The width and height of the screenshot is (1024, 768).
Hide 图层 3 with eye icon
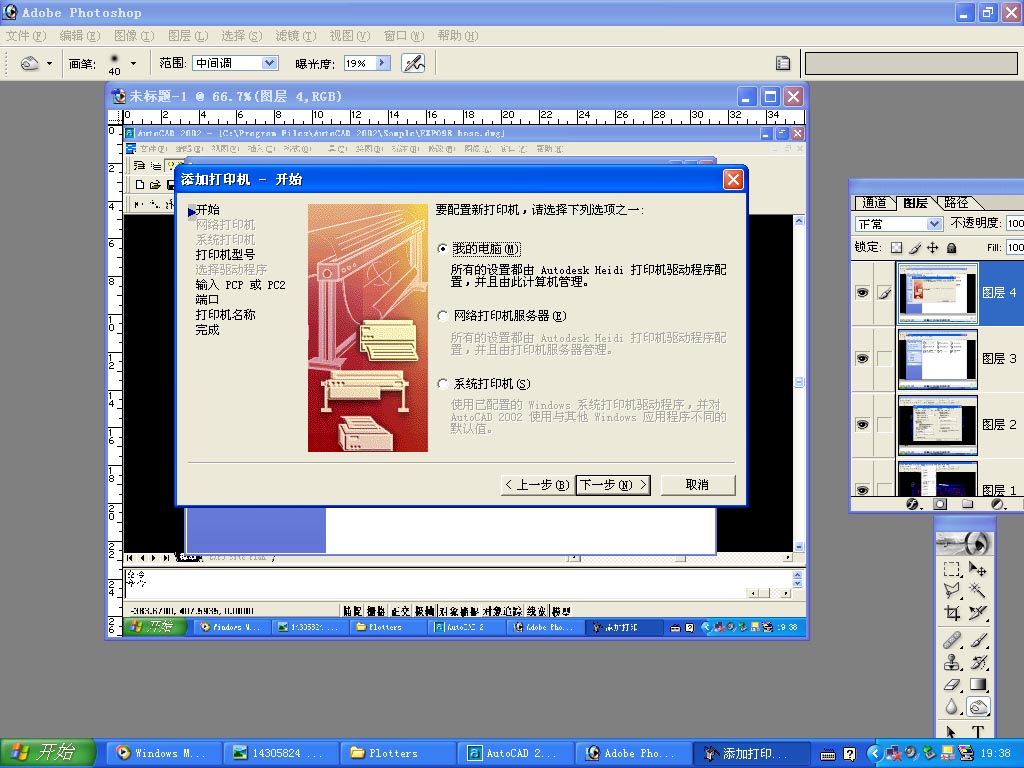point(862,359)
